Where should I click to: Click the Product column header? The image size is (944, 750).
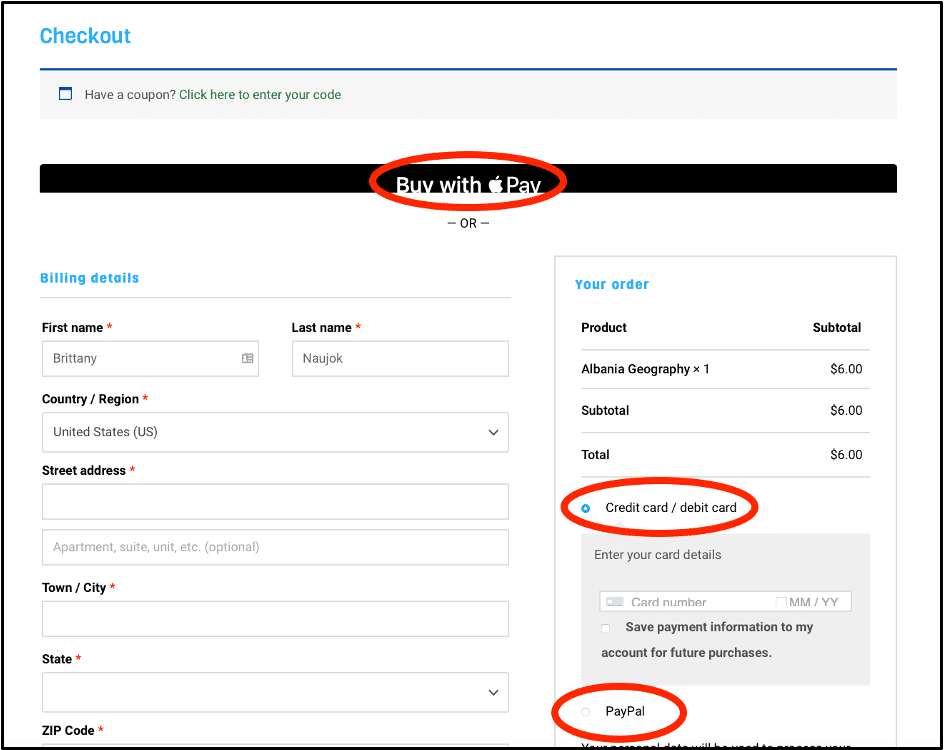tap(604, 327)
